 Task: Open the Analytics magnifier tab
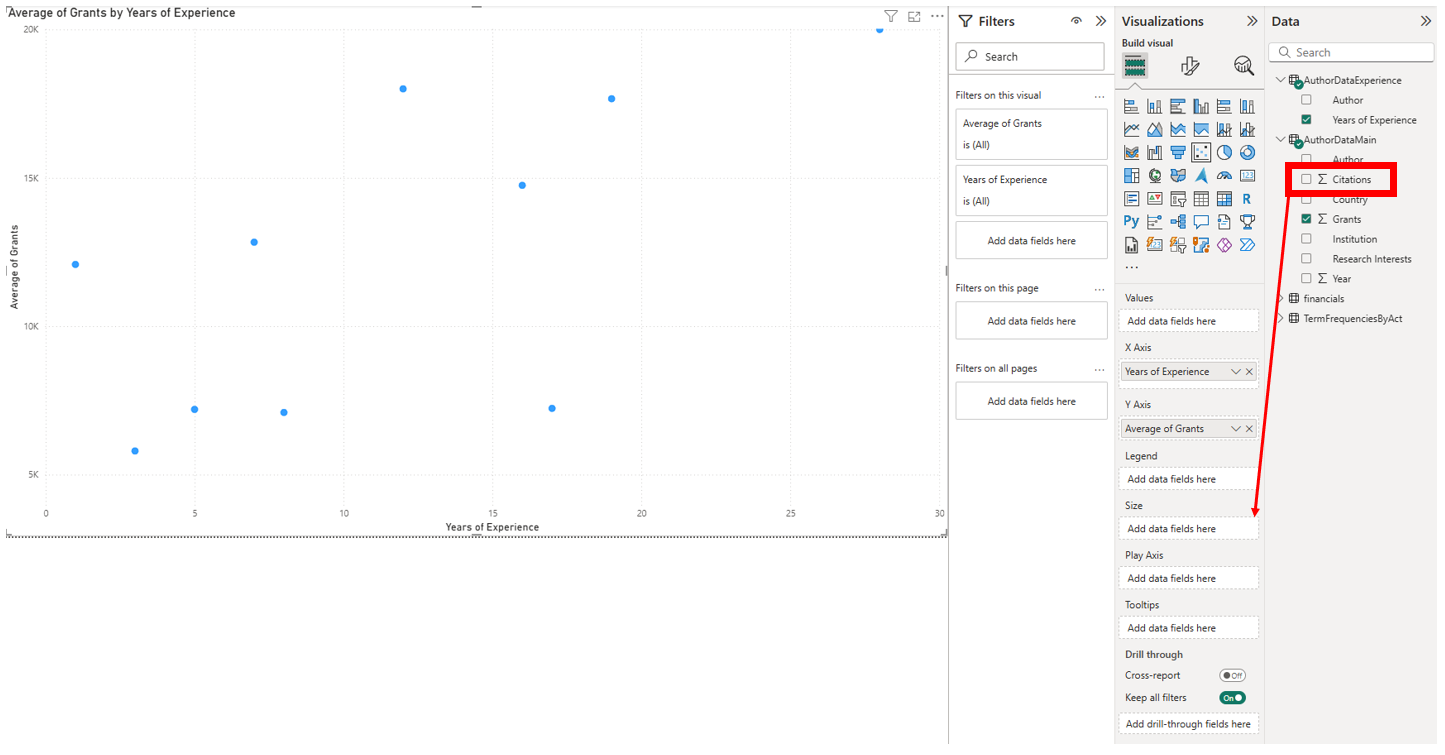tap(1243, 66)
